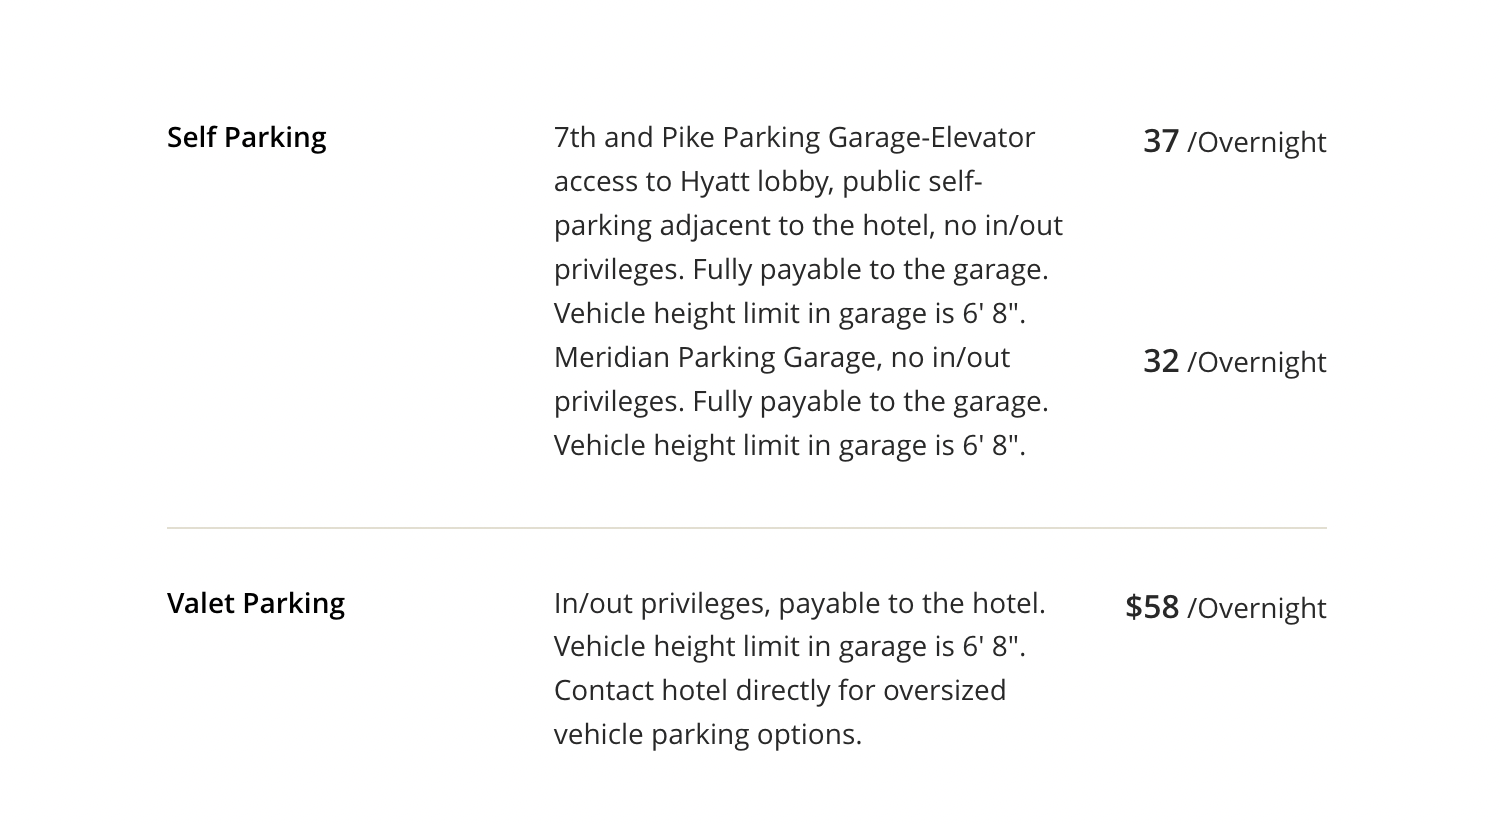Select the 37 /Overnight price
This screenshot has width=1500, height=824.
[1234, 141]
